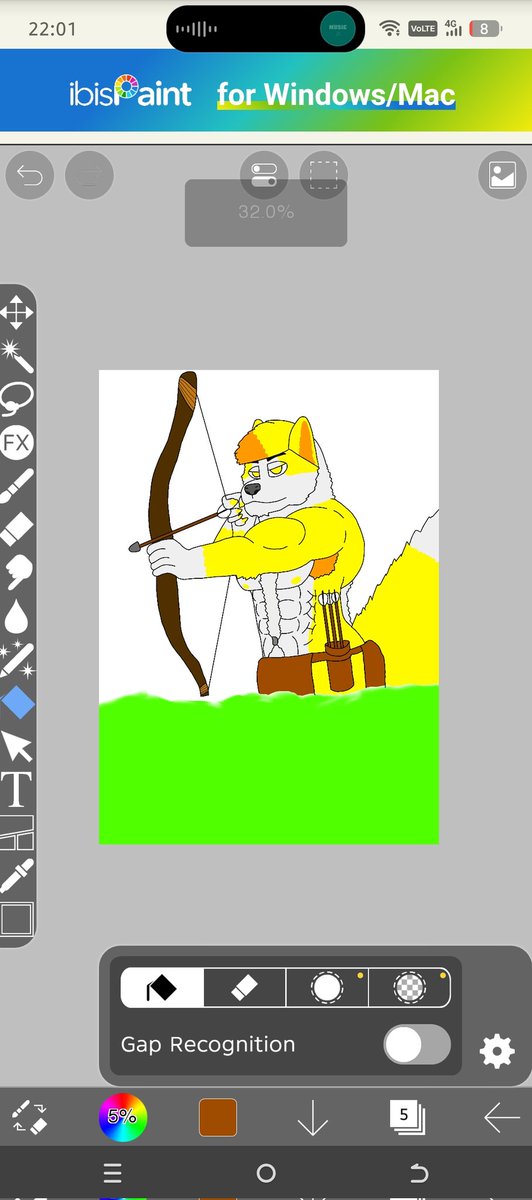
Task: Tap the Android back navigation button
Action: (x=419, y=1173)
